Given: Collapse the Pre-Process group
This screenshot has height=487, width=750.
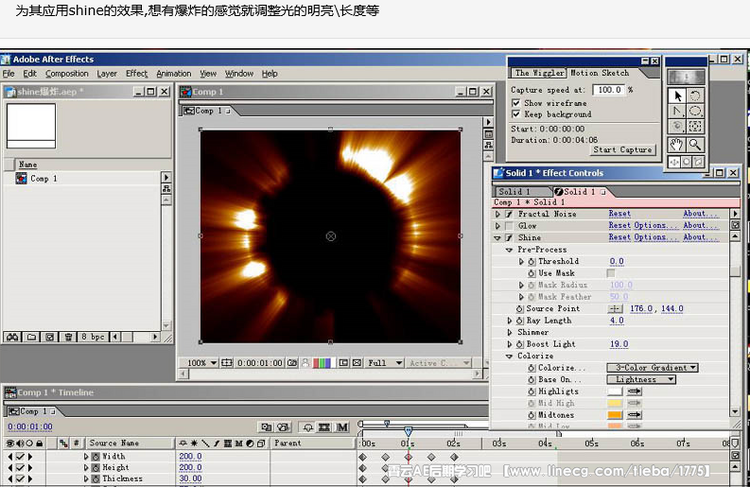Looking at the screenshot, I should [509, 250].
